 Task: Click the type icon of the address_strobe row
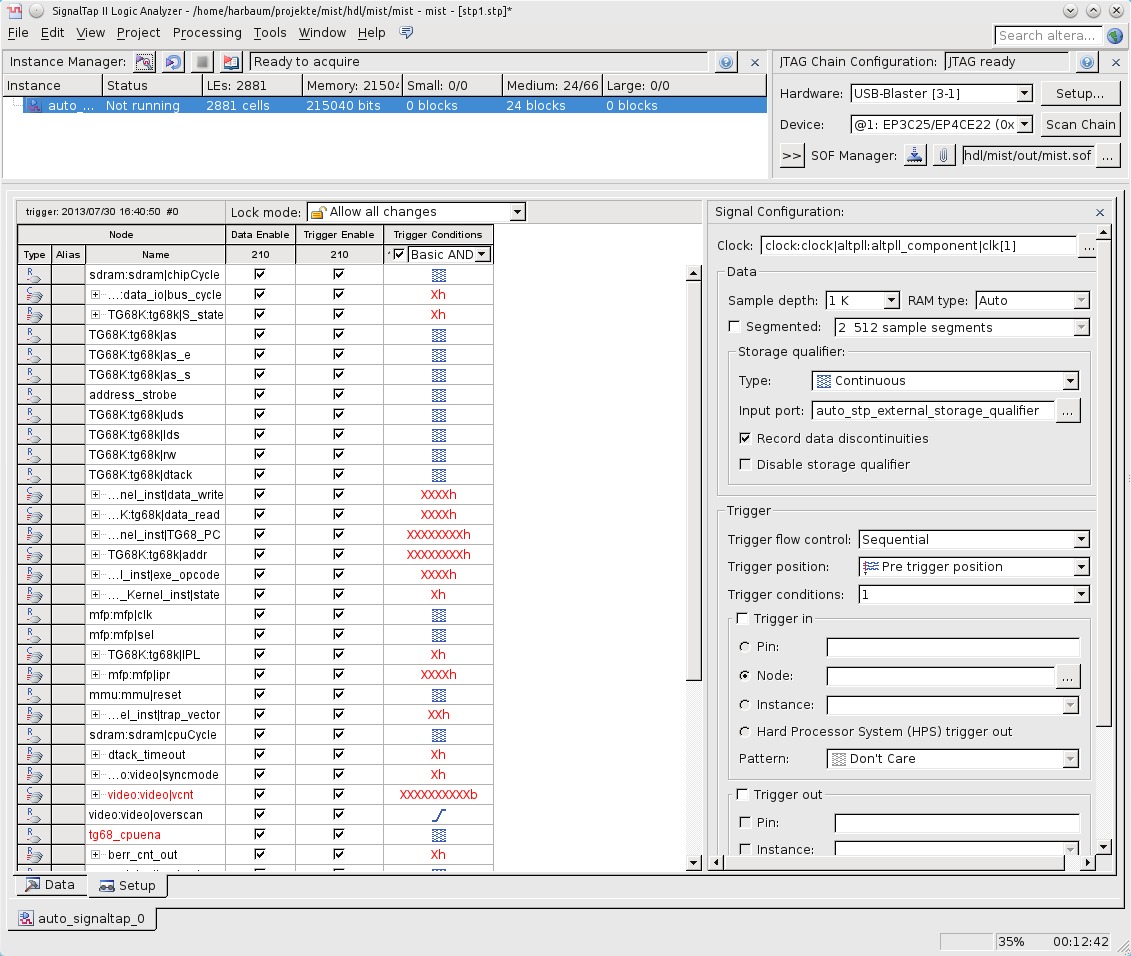click(33, 395)
